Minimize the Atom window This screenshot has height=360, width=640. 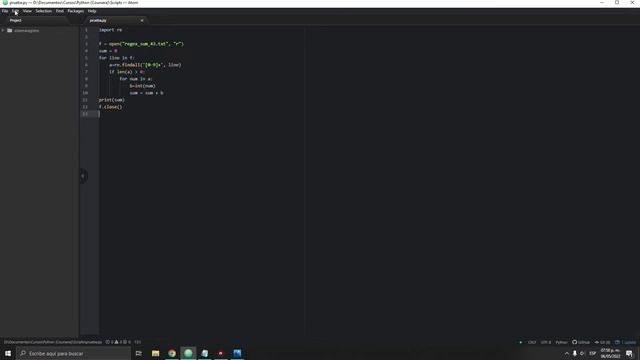click(x=602, y=2)
